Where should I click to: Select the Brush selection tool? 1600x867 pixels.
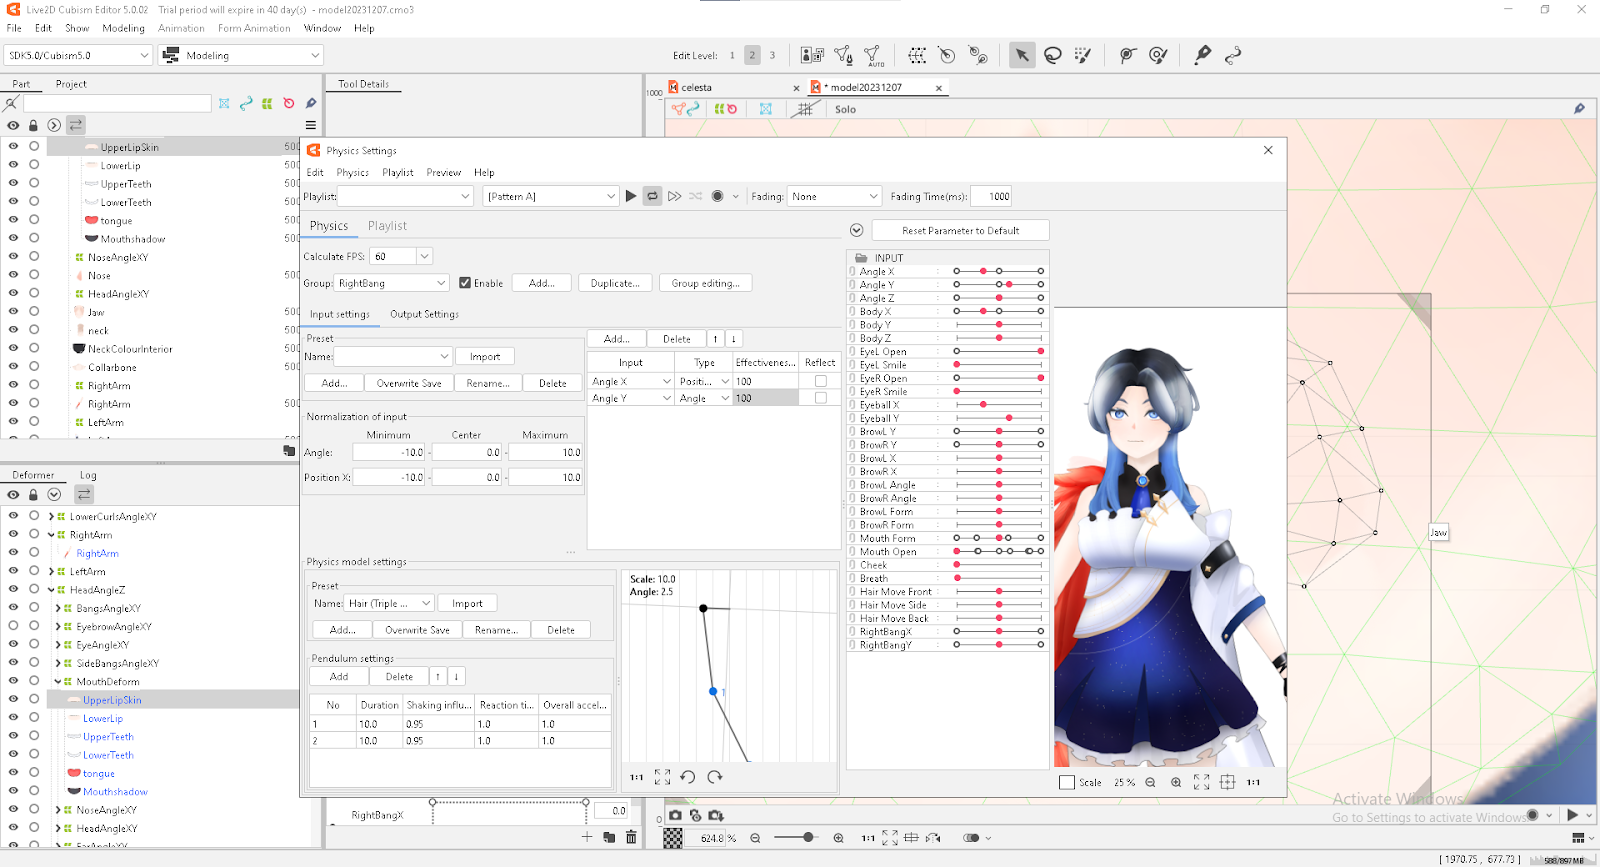(1082, 55)
